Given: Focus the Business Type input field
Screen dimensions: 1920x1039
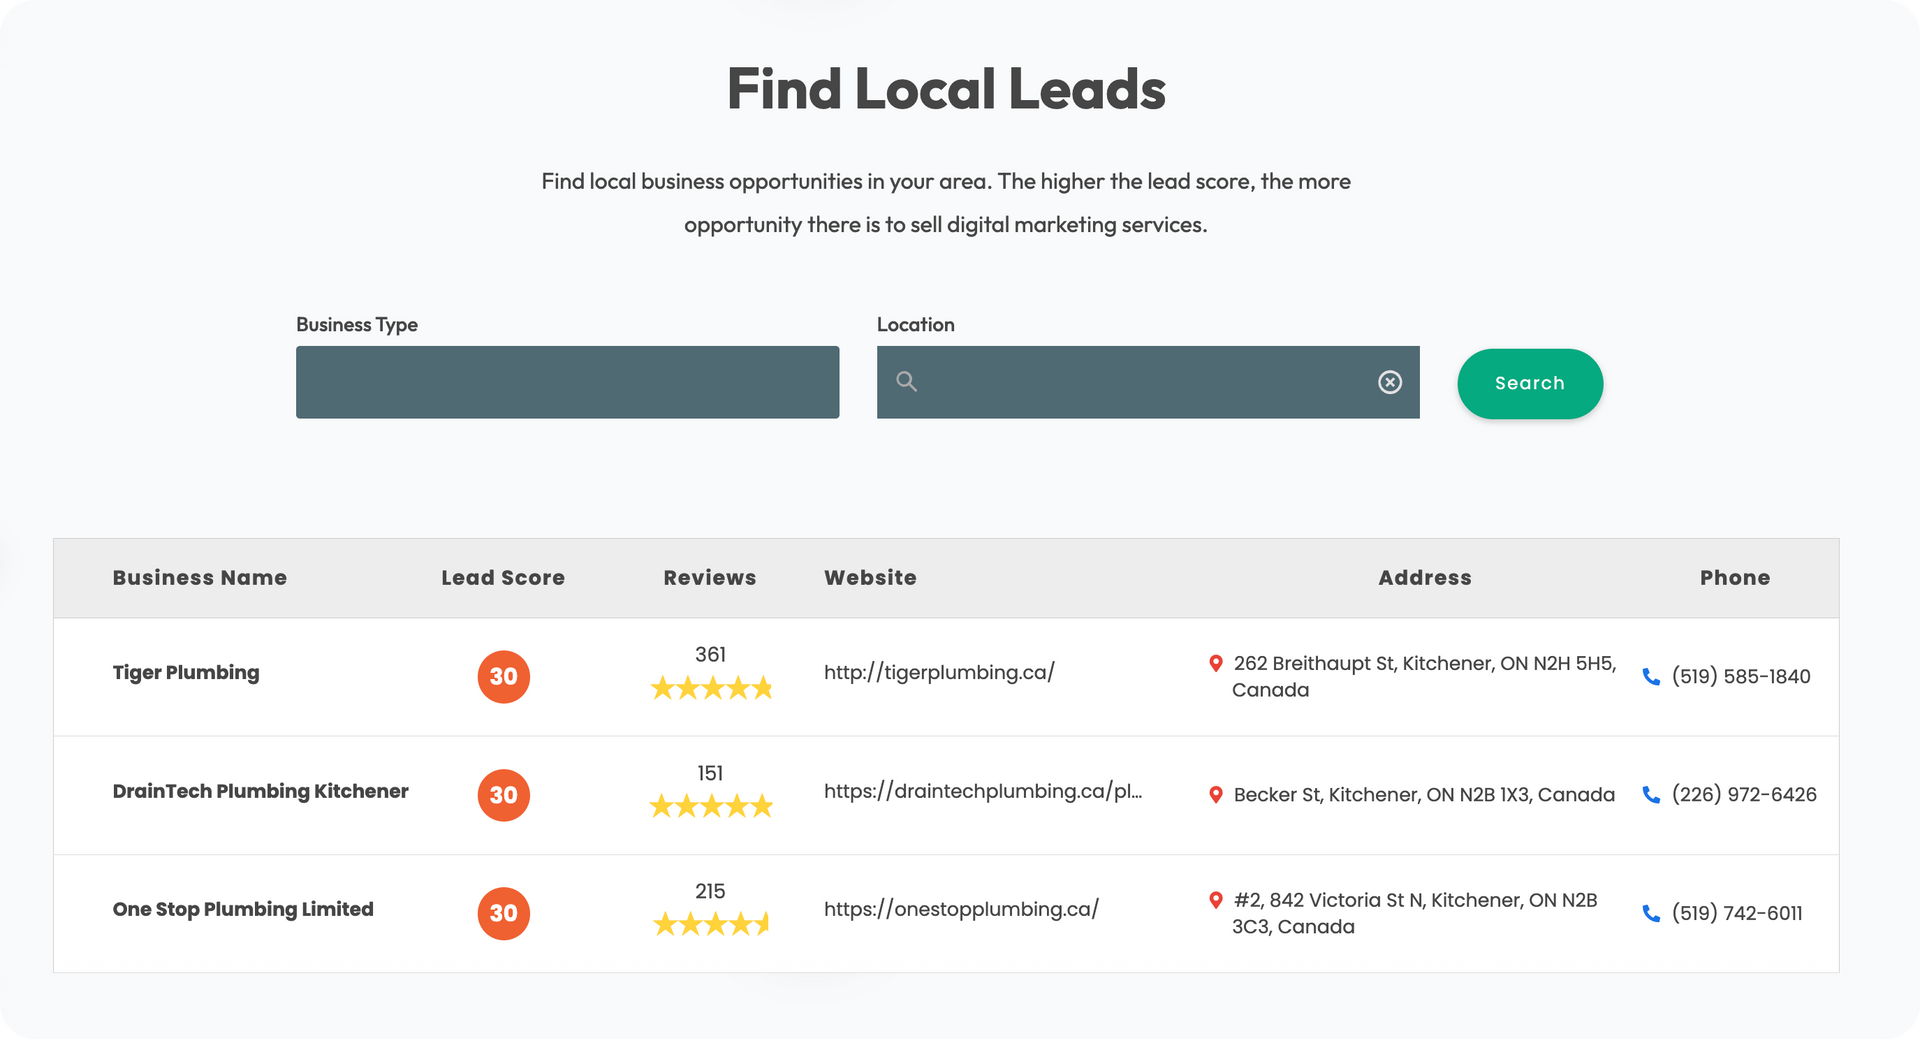Looking at the screenshot, I should click(x=567, y=382).
